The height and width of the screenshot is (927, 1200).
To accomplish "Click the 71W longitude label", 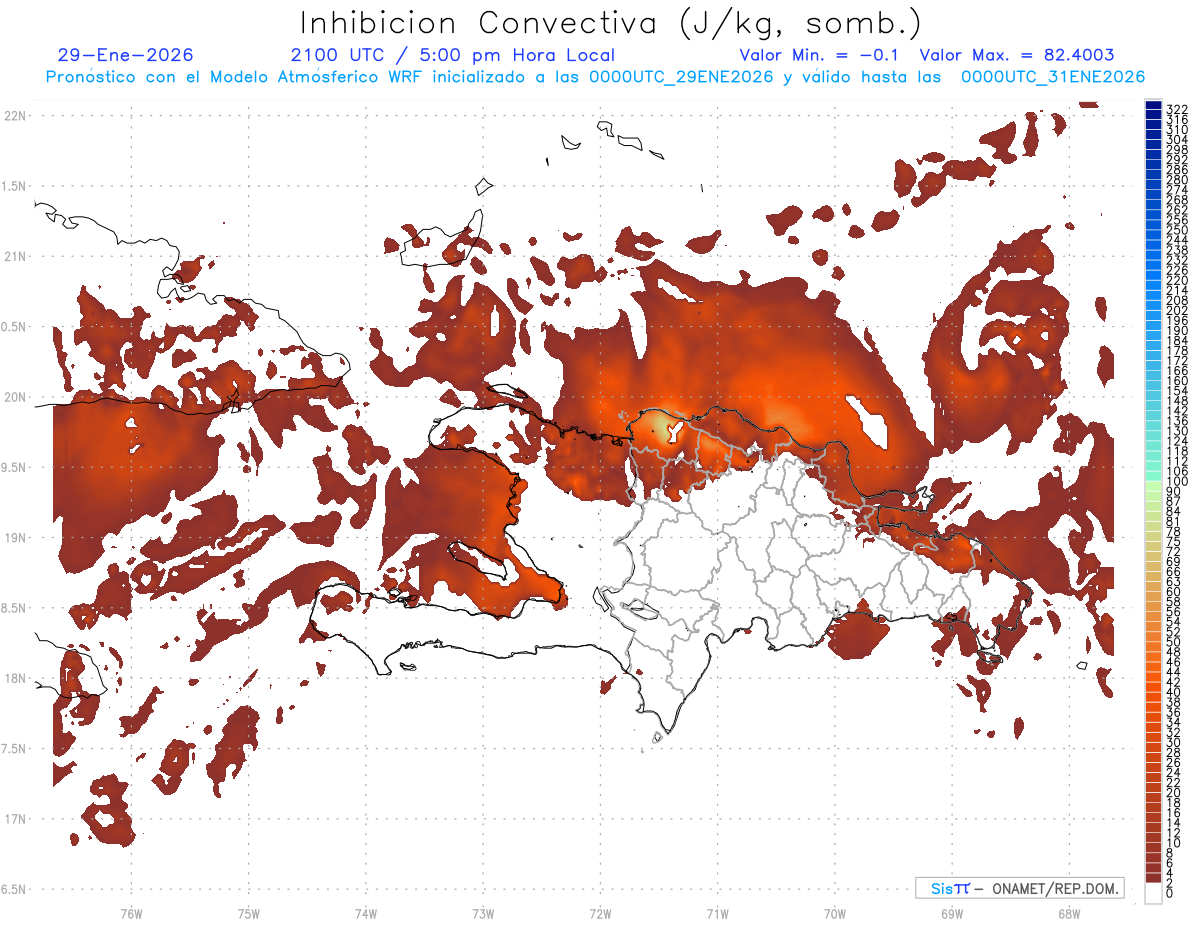I will [x=717, y=913].
